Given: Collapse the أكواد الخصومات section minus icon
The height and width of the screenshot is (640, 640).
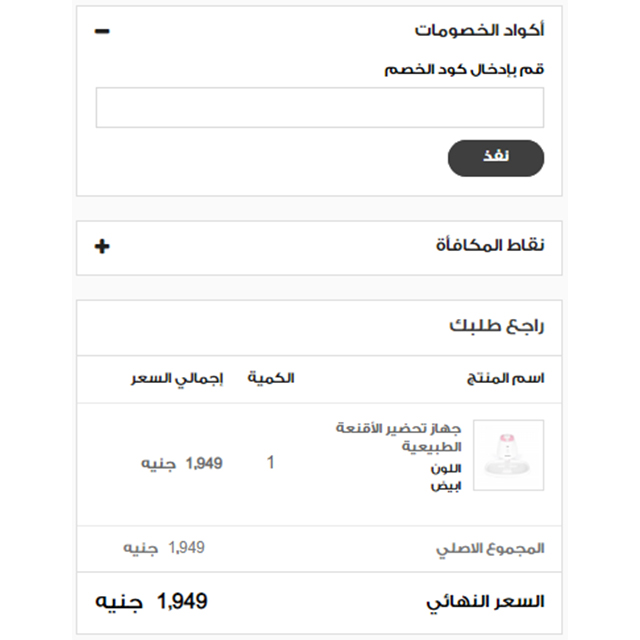Looking at the screenshot, I should (x=102, y=31).
